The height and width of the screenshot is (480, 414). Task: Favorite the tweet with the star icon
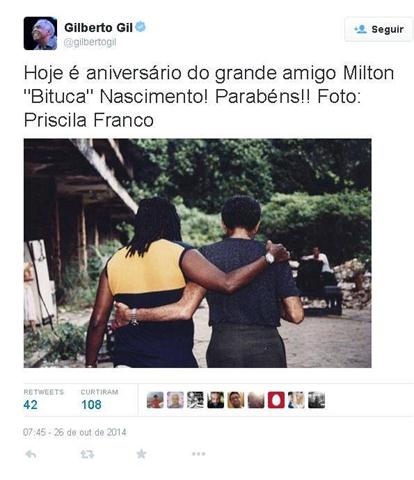tap(141, 454)
